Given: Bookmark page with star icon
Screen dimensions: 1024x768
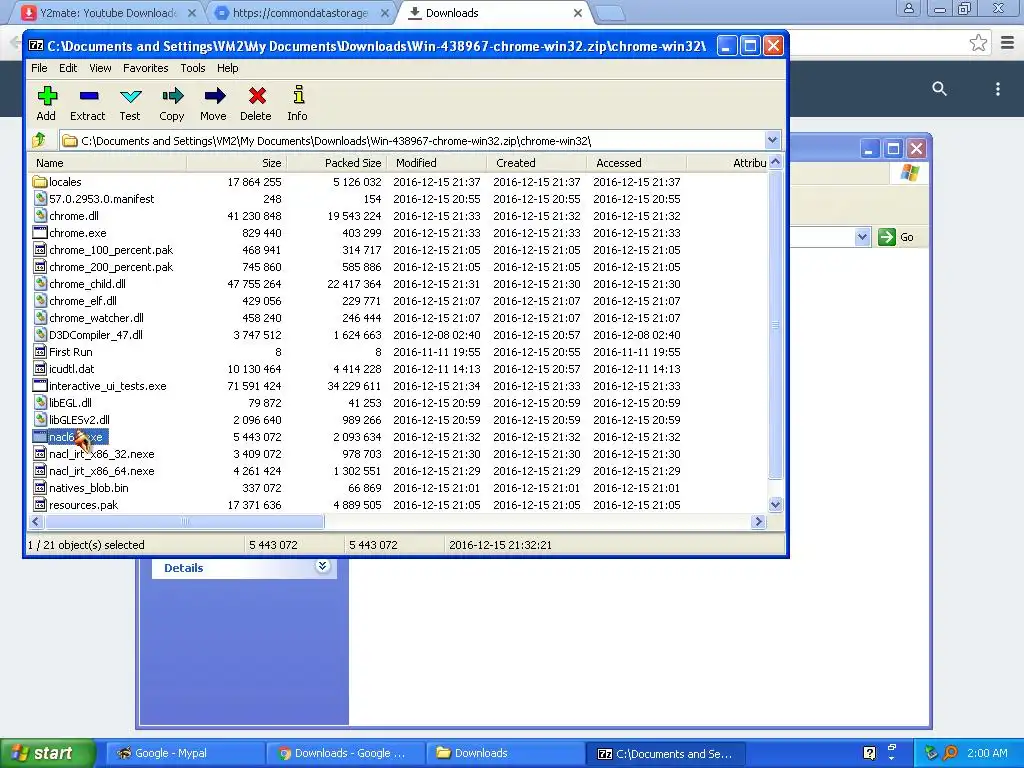Looking at the screenshot, I should pyautogui.click(x=978, y=43).
